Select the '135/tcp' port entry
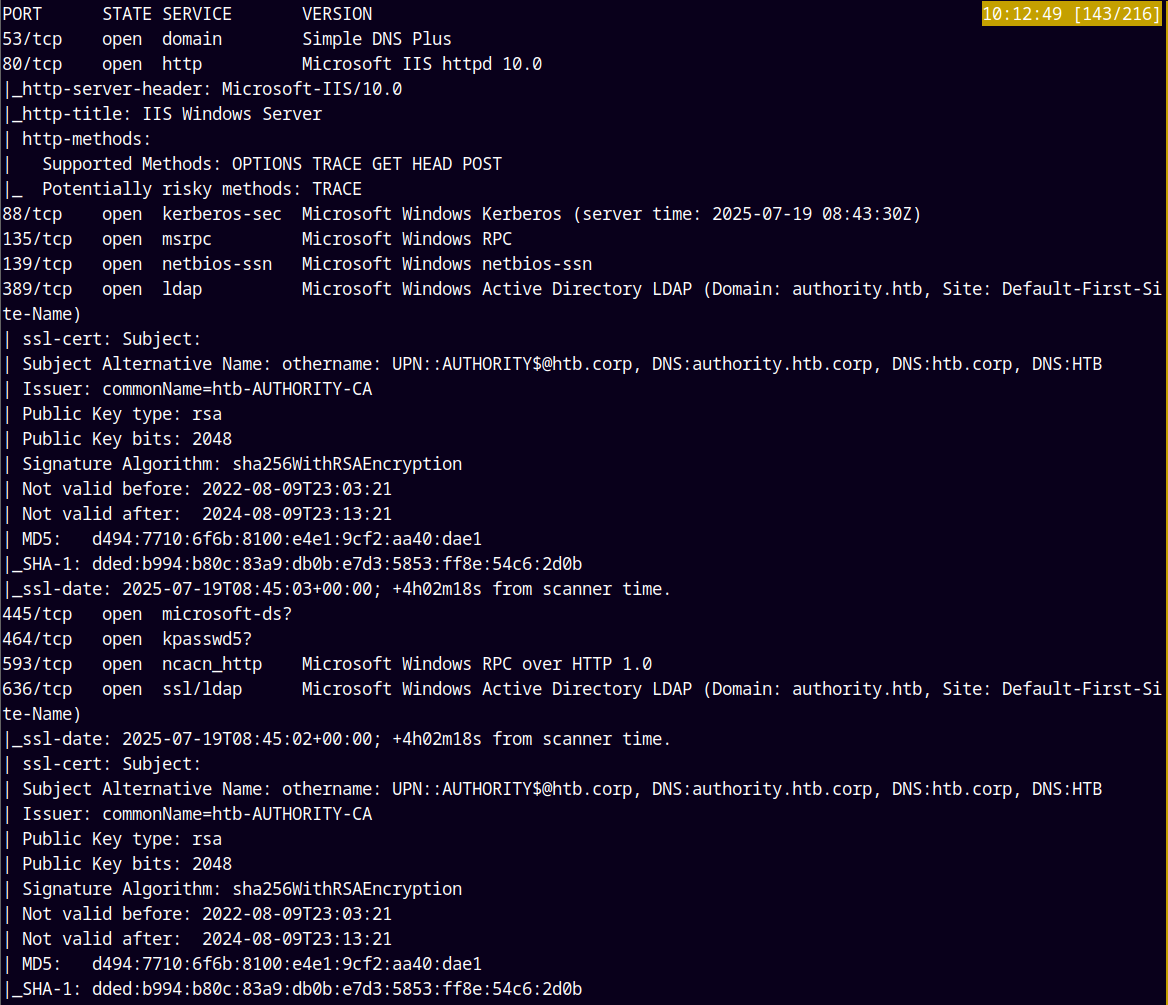1168x1005 pixels. (37, 239)
